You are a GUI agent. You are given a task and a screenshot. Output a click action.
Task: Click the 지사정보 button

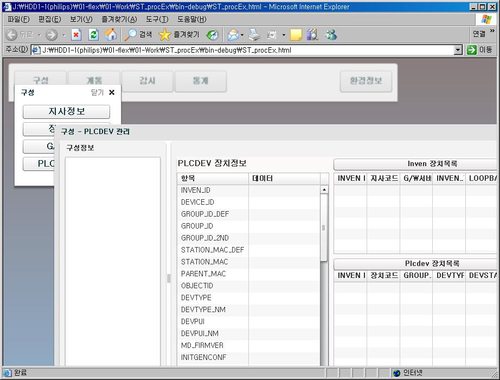click(66, 111)
